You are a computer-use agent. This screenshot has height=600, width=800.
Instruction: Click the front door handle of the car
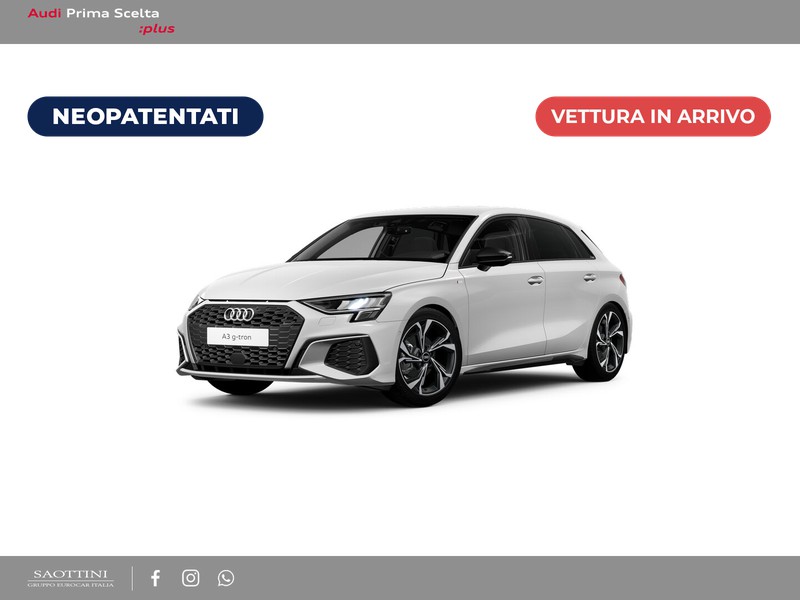[536, 281]
